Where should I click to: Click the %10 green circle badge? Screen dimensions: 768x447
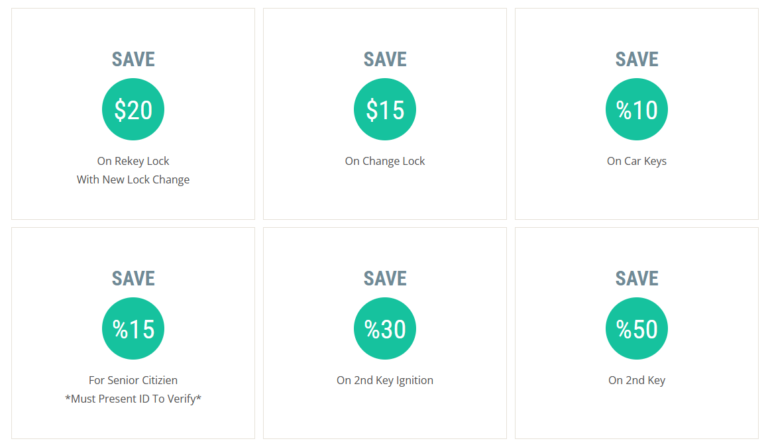(x=637, y=110)
